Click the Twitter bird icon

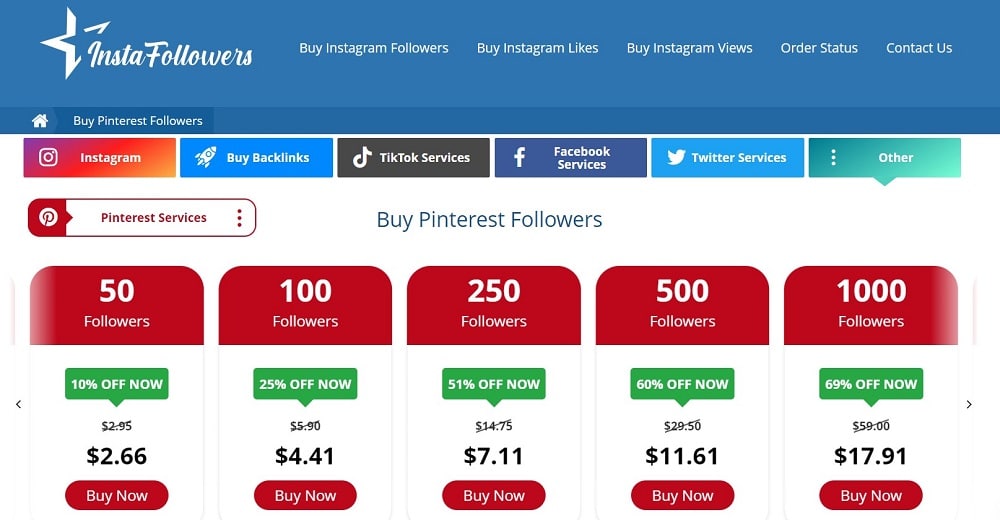676,157
